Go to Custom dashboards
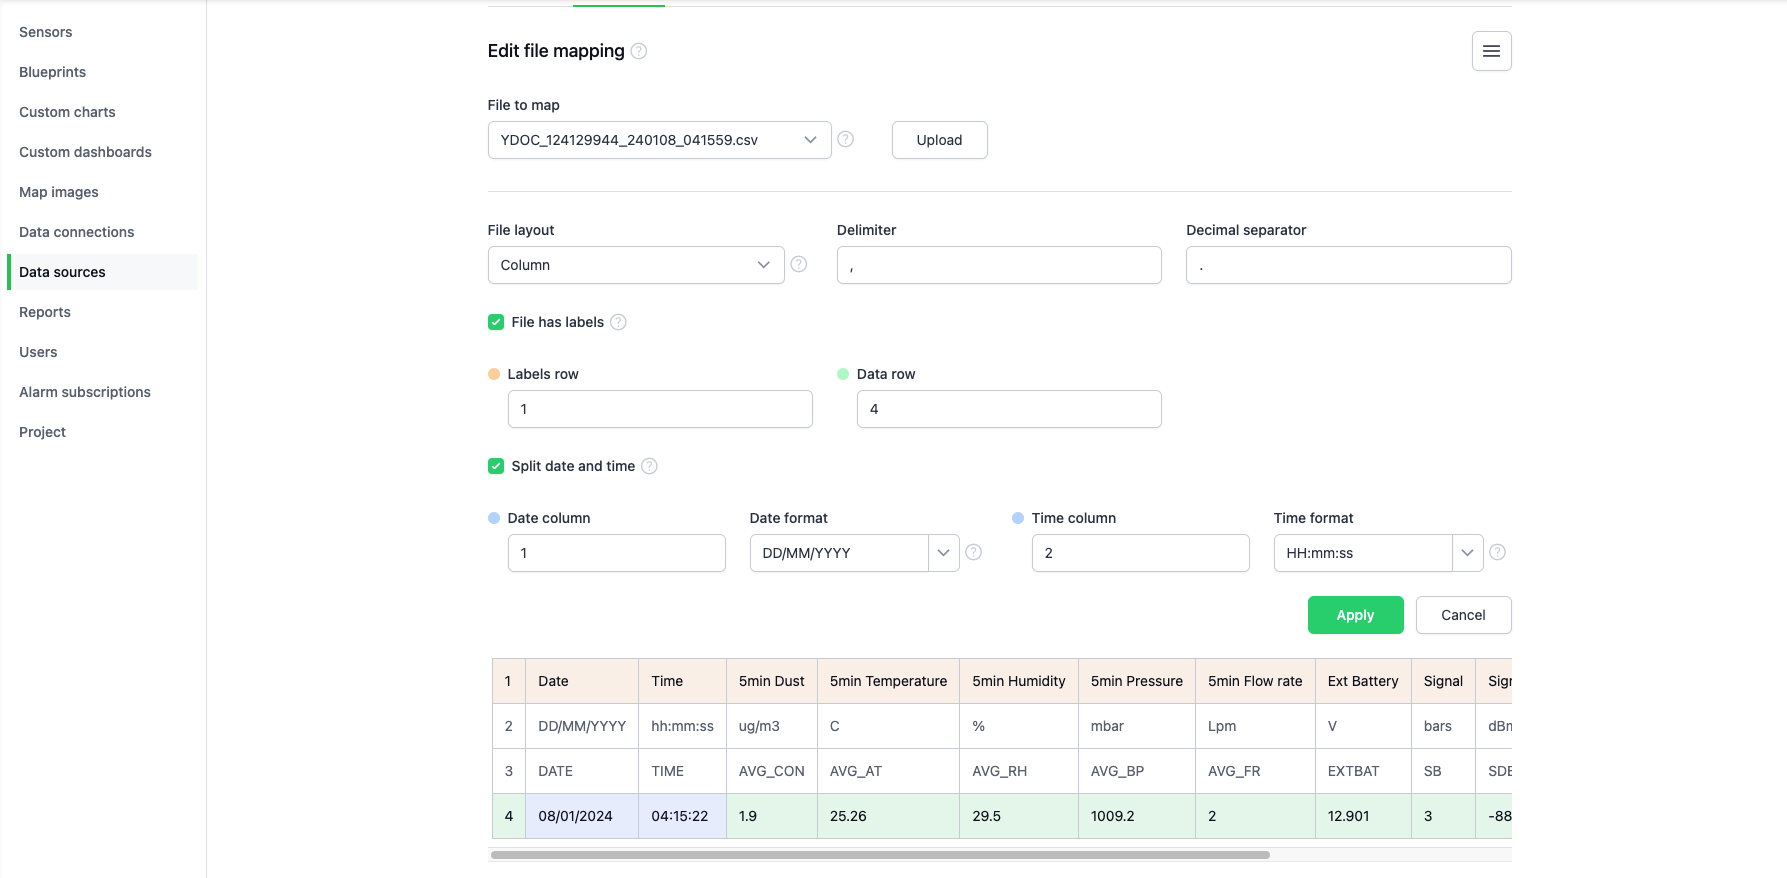Screen dimensions: 1787x878 tap(85, 152)
